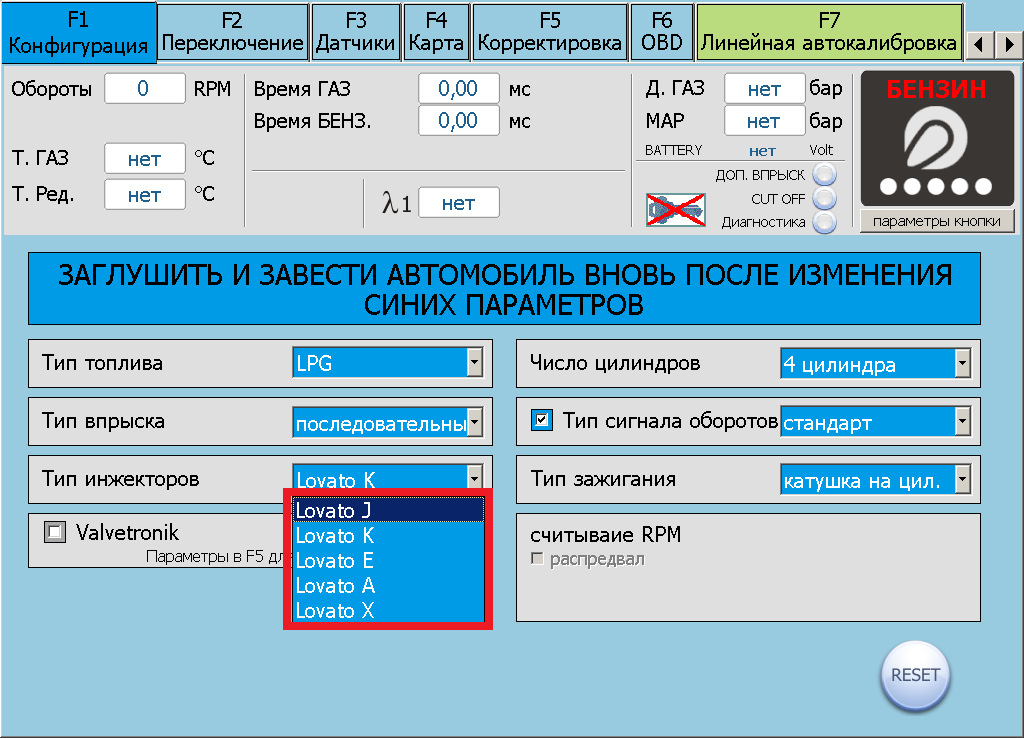Click the BATTERY voltage value
The height and width of the screenshot is (738, 1024).
point(762,151)
